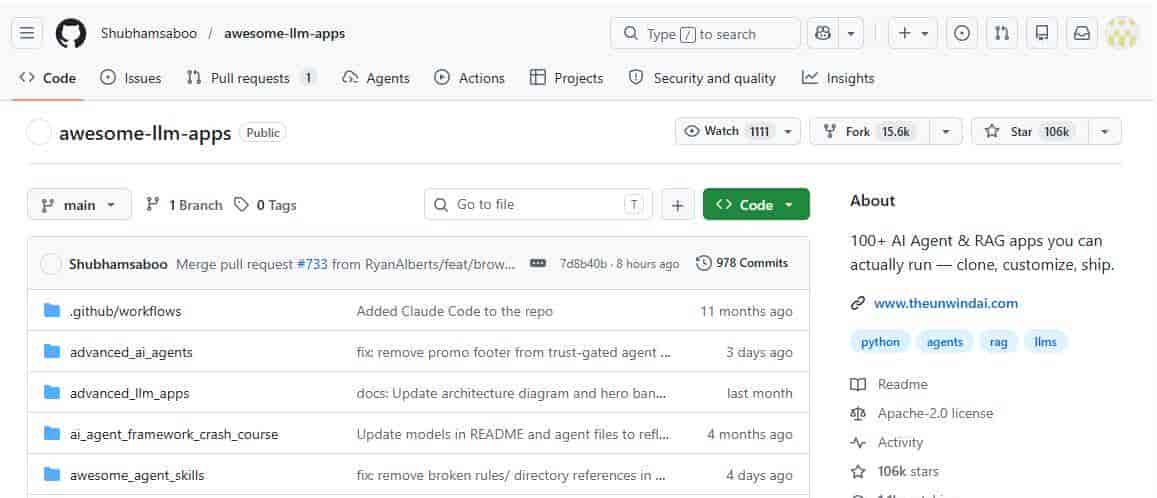The image size is (1157, 498).
Task: Open the notifications inbox icon
Action: pyautogui.click(x=1082, y=33)
